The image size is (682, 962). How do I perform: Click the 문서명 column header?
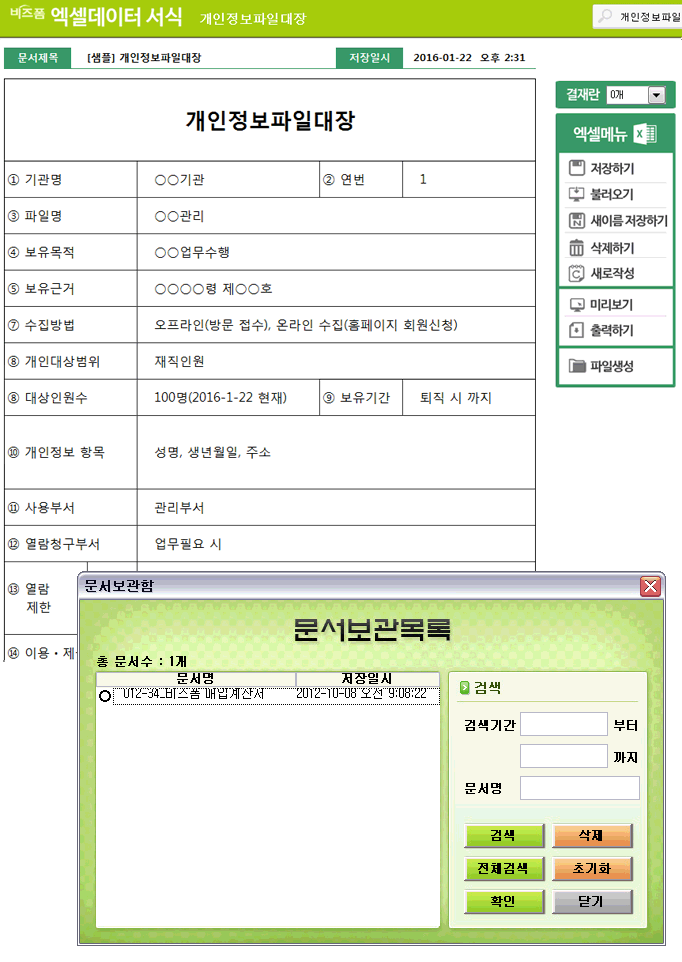coord(196,679)
